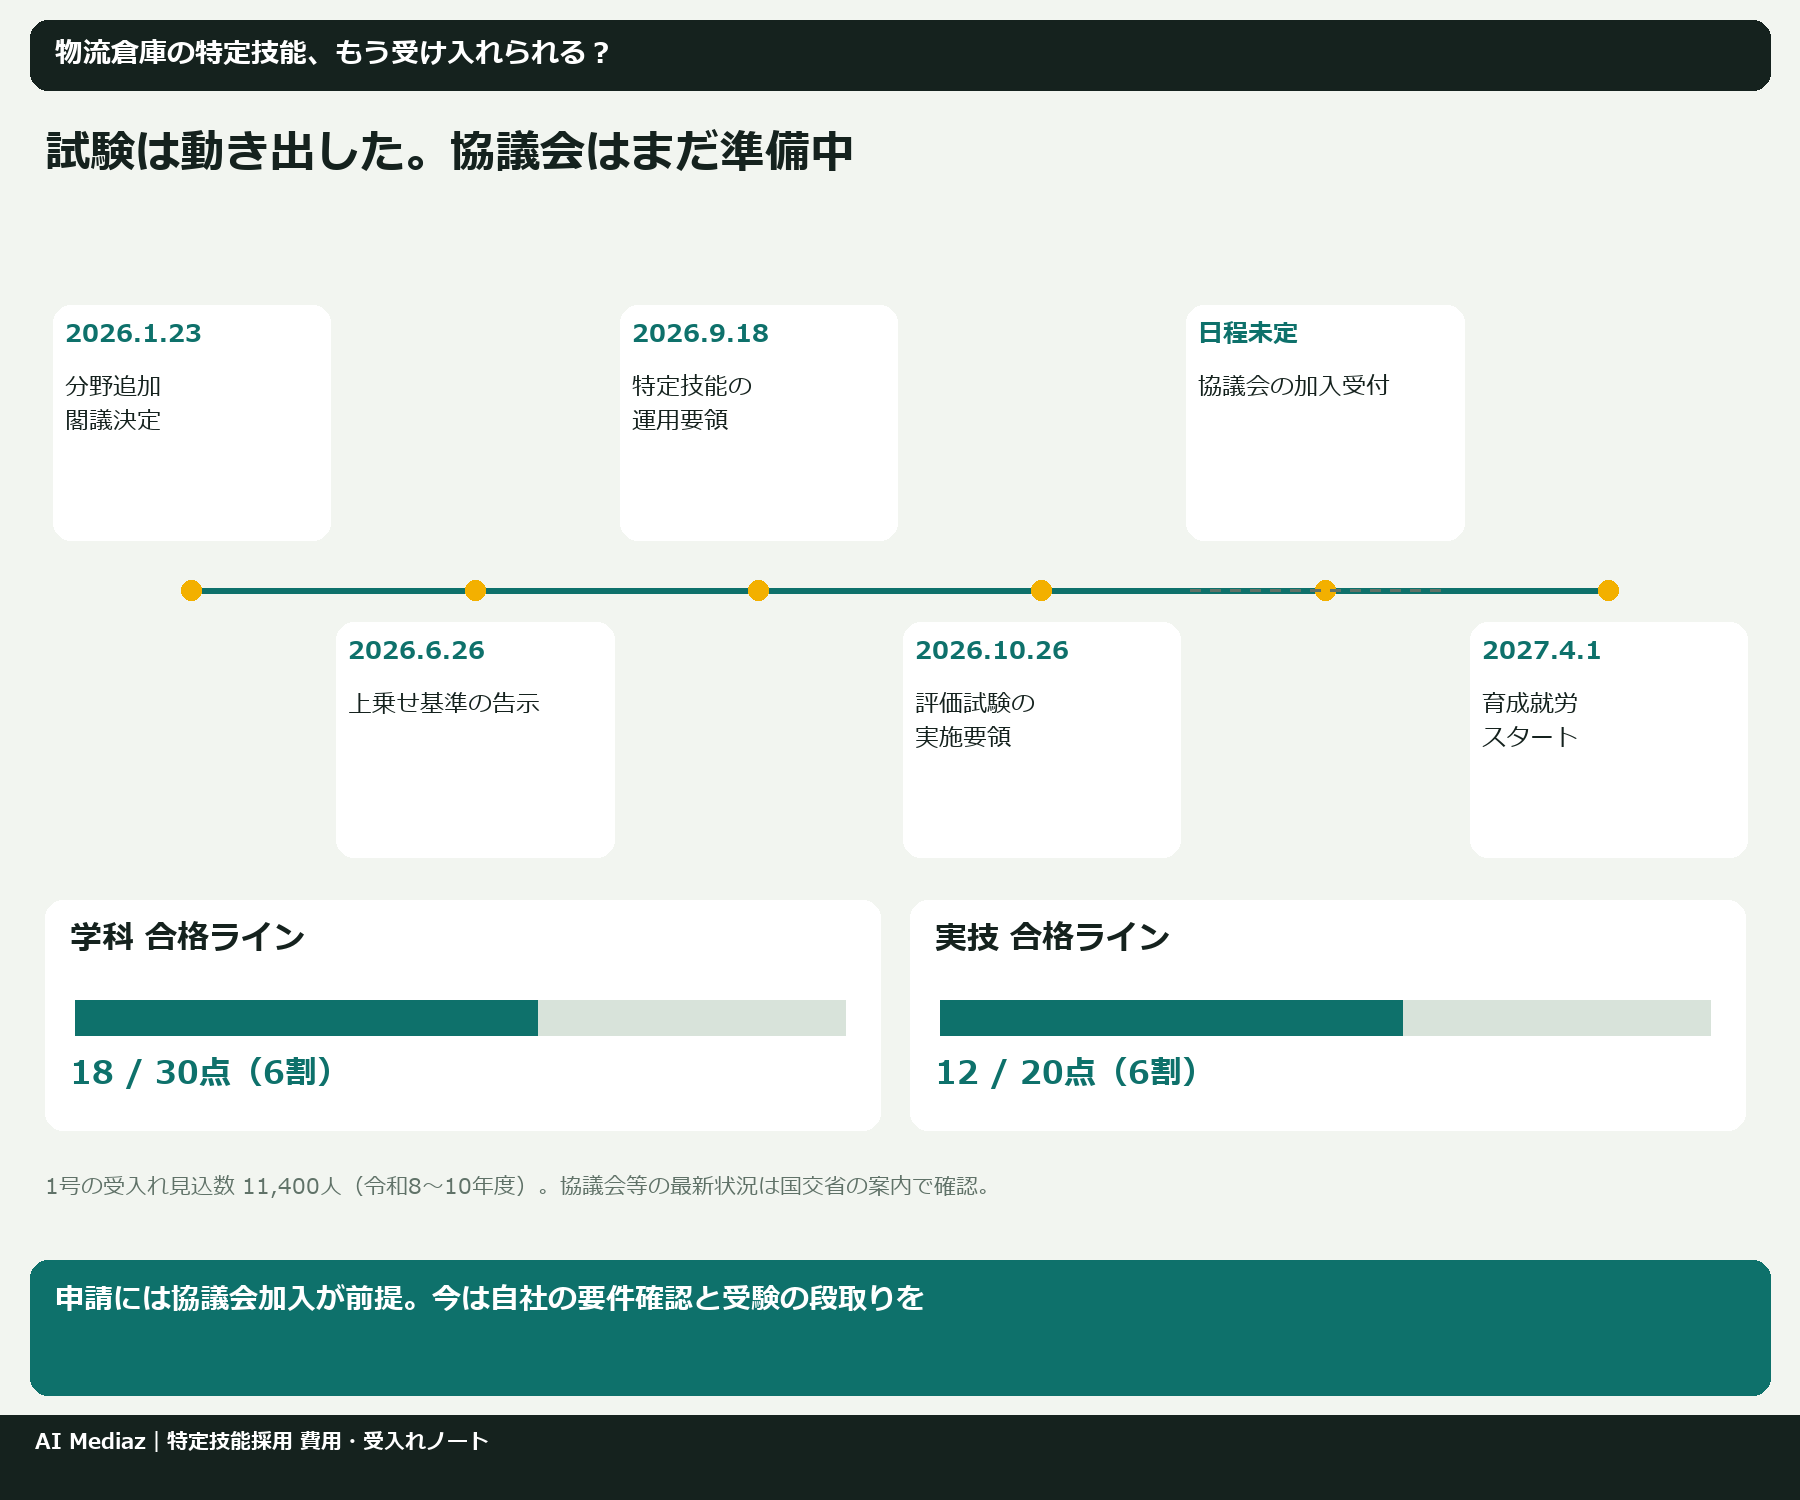Viewport: 1800px width, 1500px height.
Task: Click the 学科 合格ライン progress bar
Action: pos(460,1018)
